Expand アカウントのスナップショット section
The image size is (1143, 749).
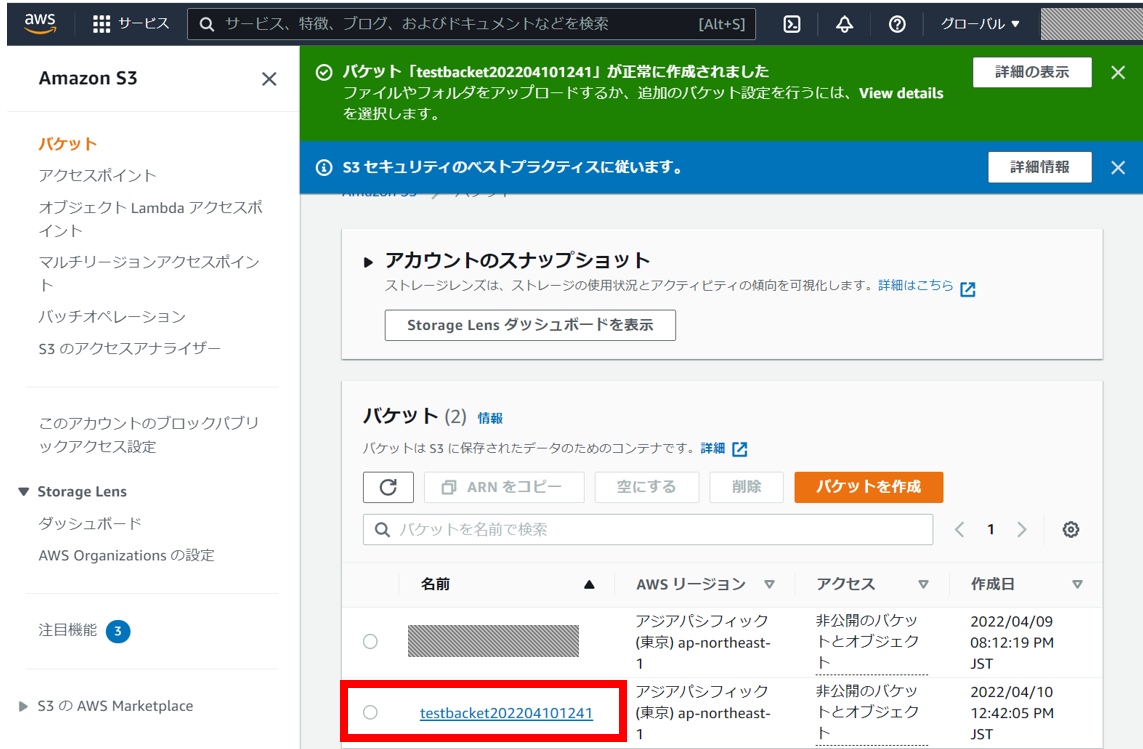pyautogui.click(x=368, y=262)
